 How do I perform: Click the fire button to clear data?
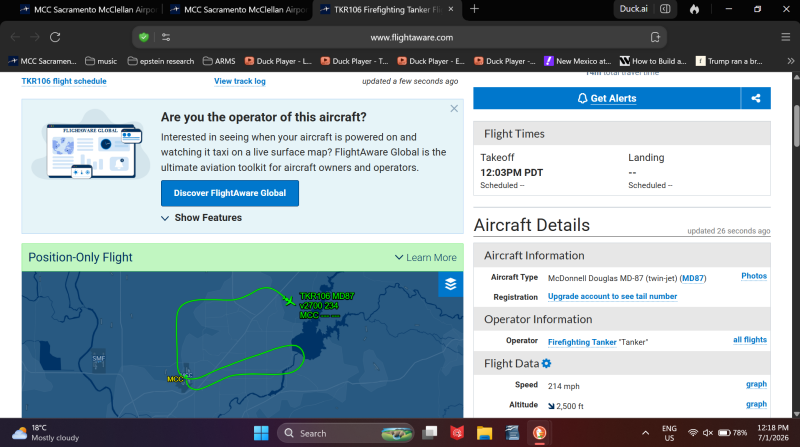(x=694, y=9)
